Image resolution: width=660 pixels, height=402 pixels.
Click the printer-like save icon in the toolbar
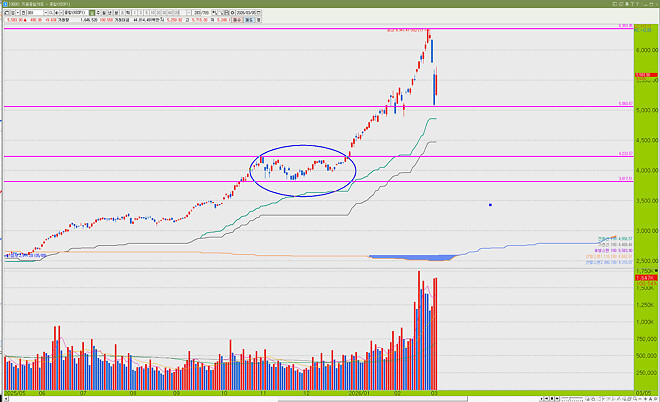[x=226, y=13]
